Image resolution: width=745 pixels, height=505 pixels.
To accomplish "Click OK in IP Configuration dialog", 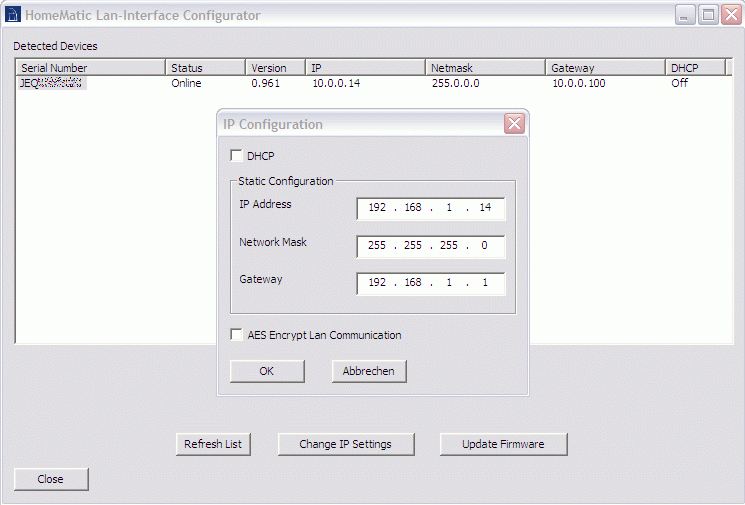I will pos(267,371).
